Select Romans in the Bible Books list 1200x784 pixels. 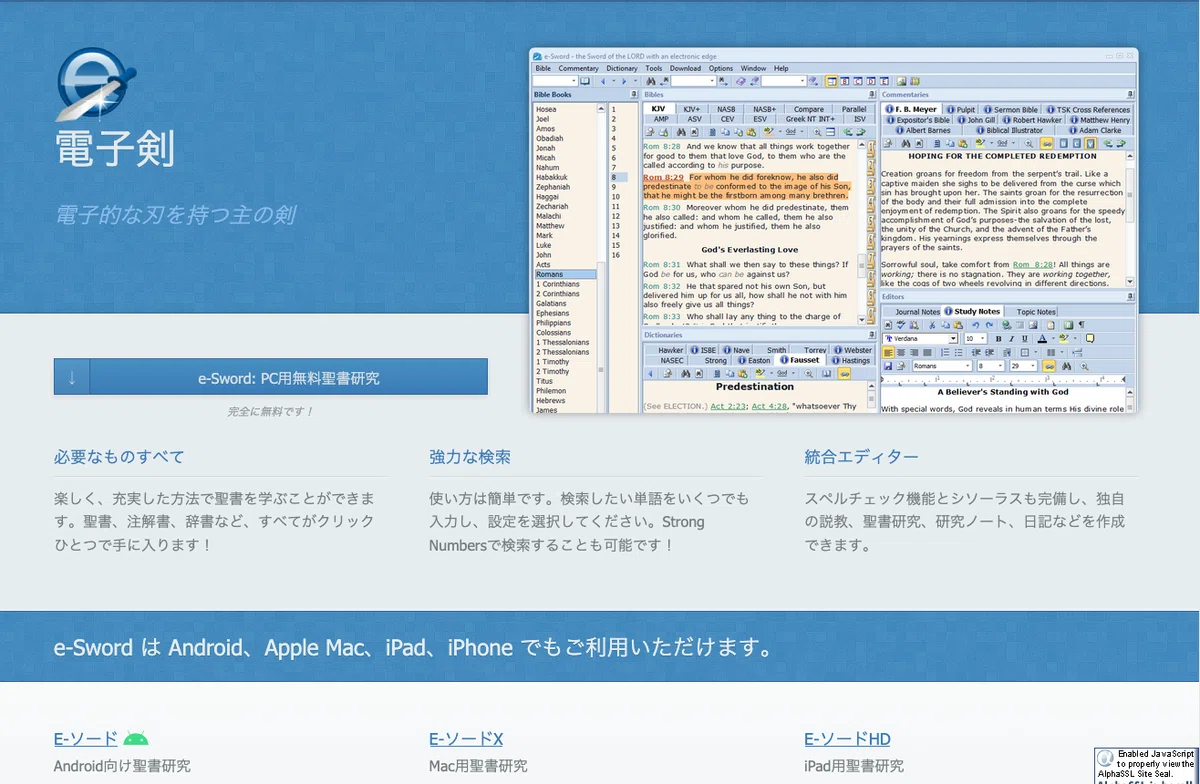coord(566,274)
